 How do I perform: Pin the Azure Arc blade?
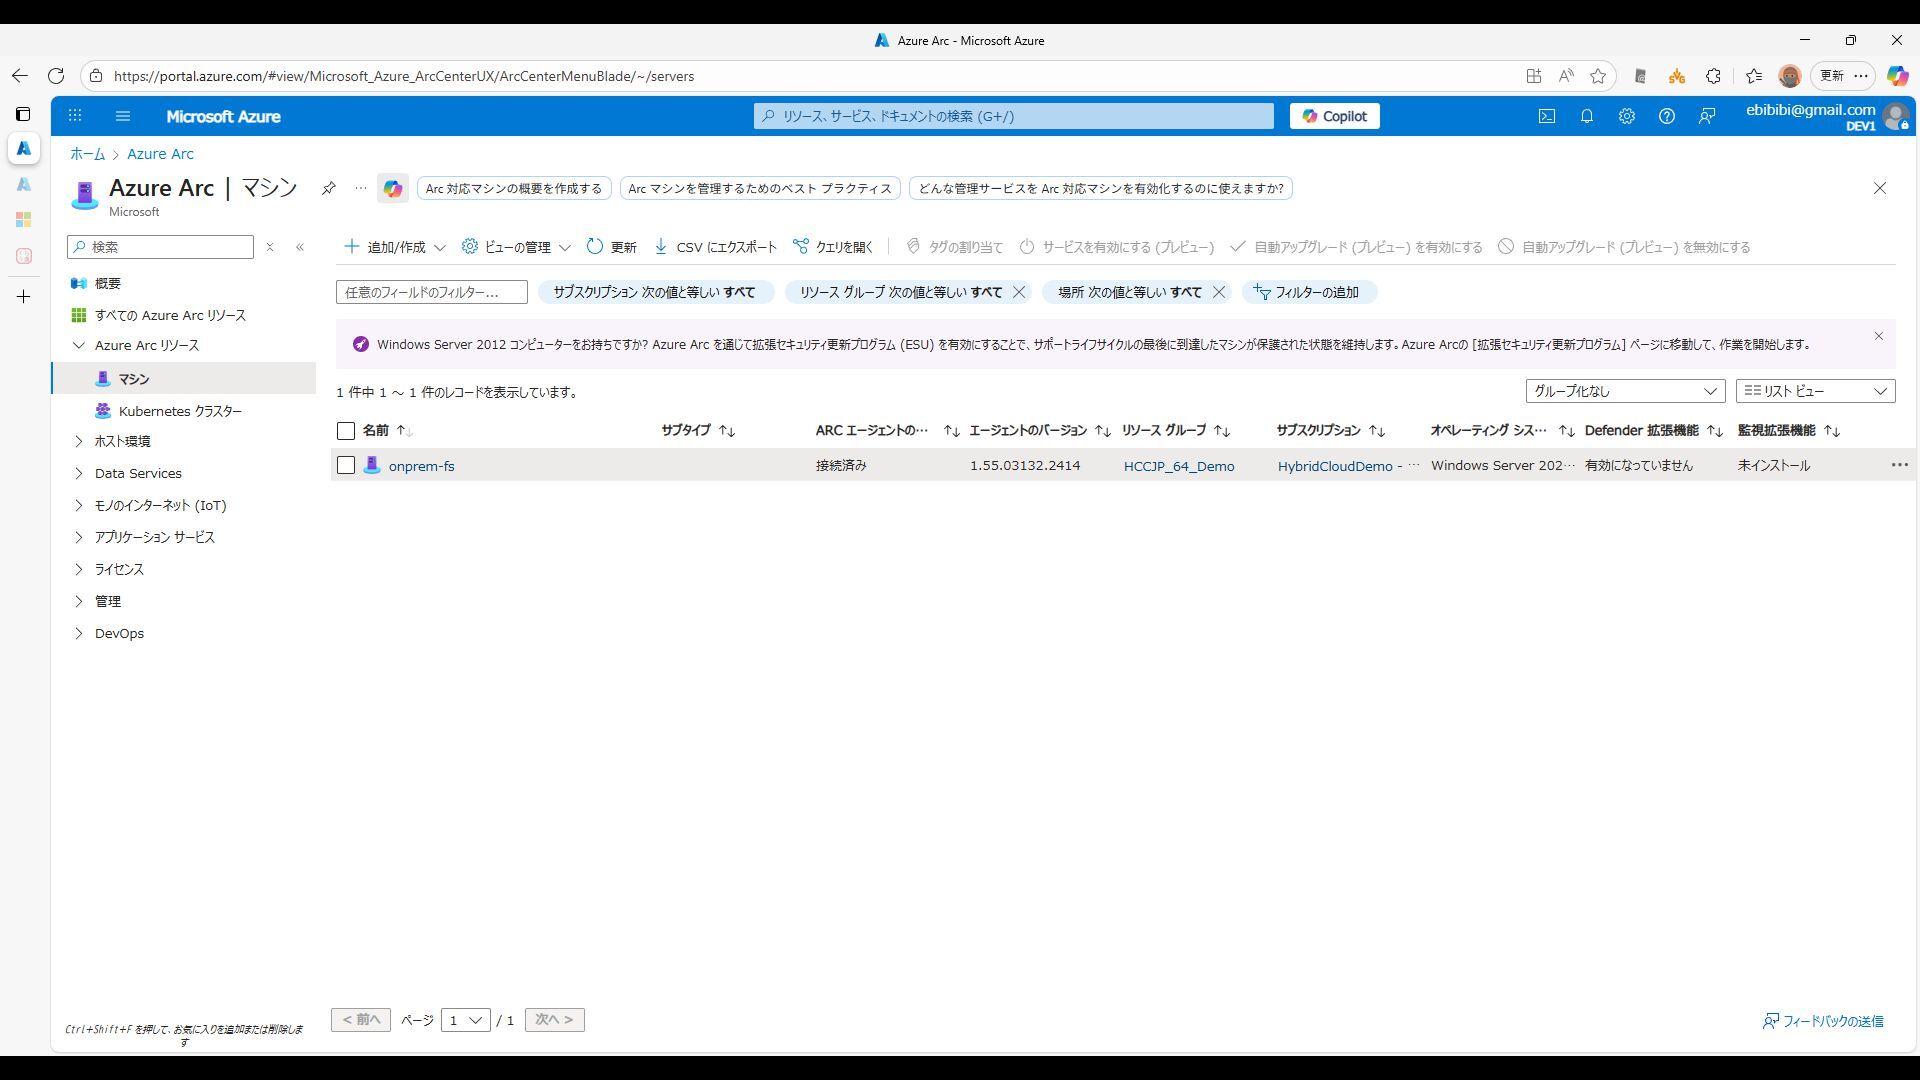(x=328, y=188)
